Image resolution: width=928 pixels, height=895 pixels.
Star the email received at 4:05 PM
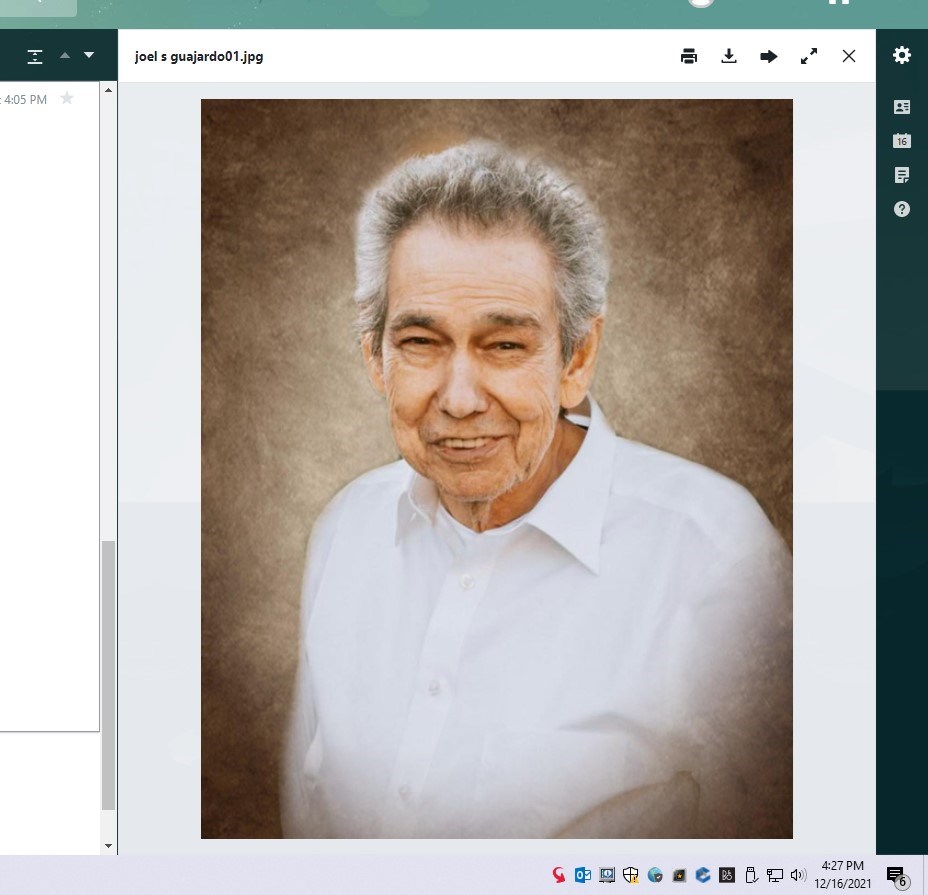click(x=67, y=98)
